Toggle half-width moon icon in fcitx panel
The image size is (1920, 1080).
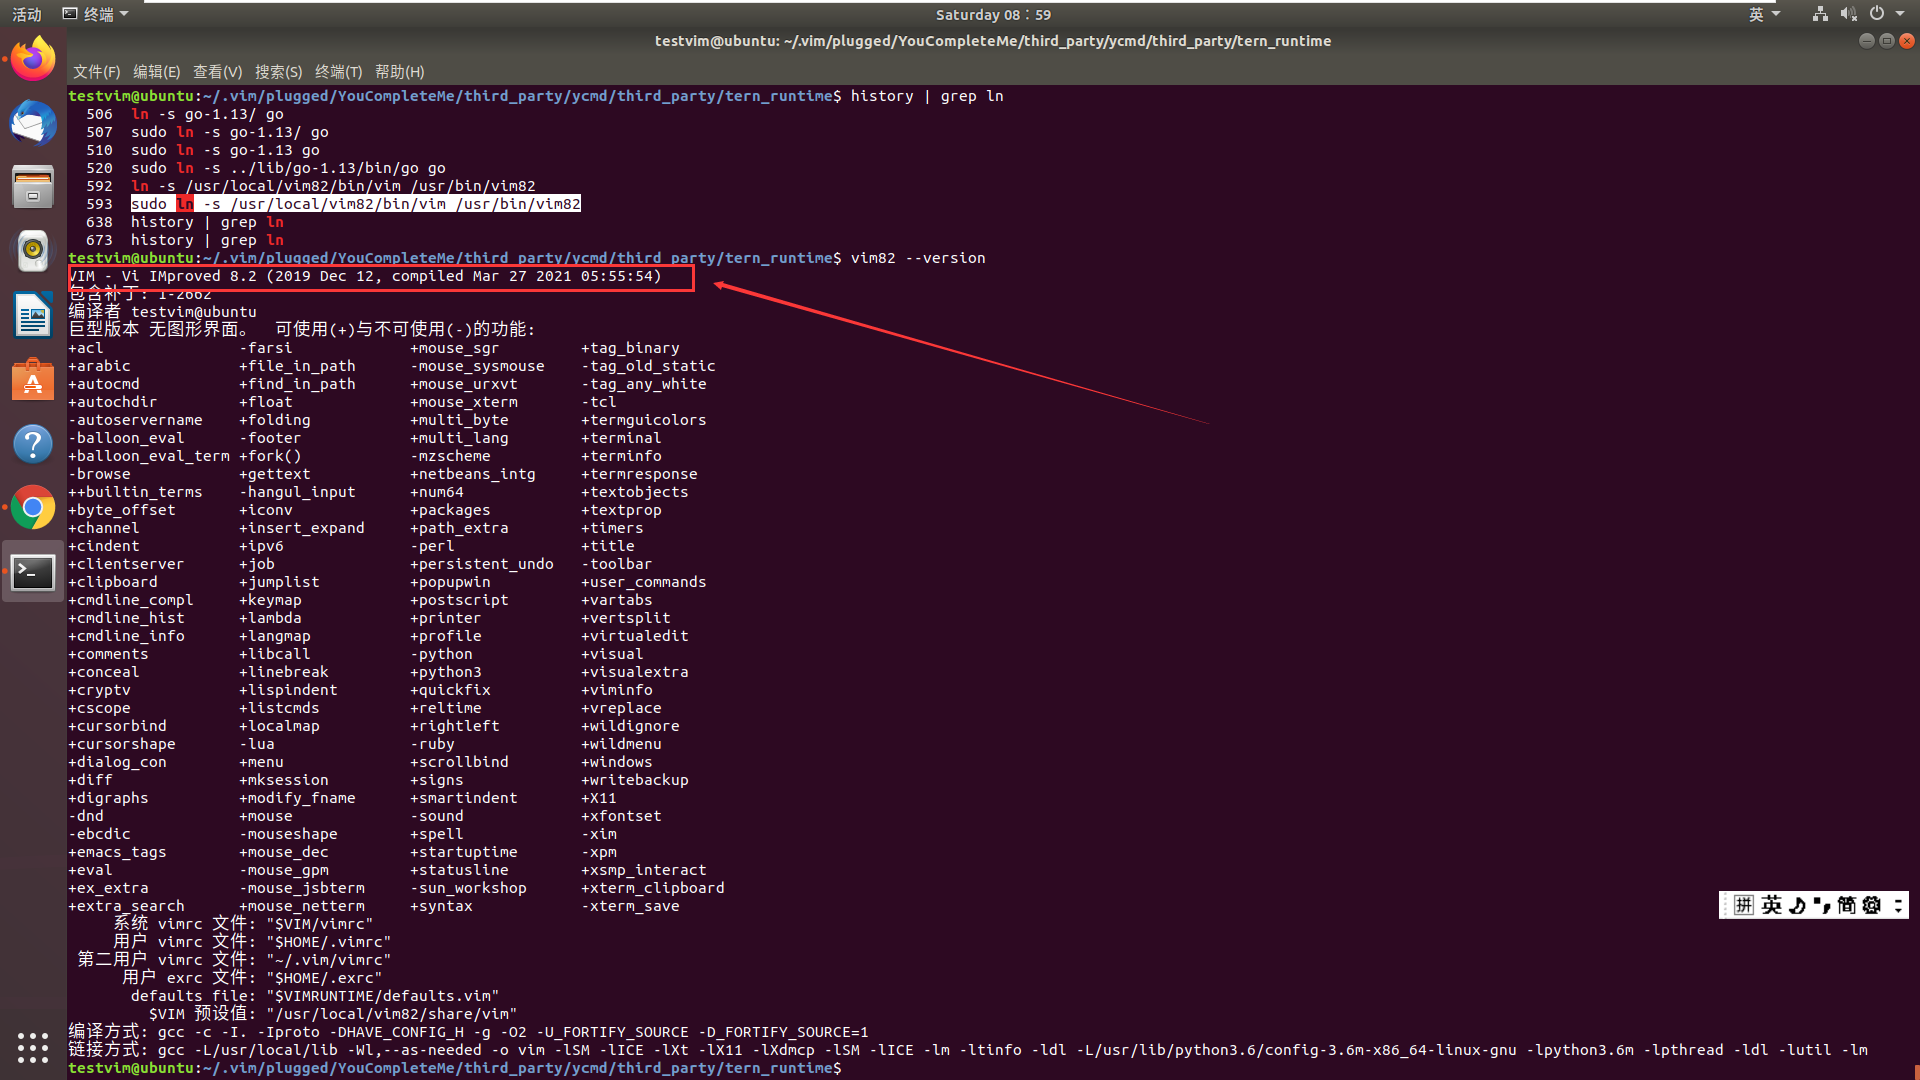point(1797,905)
